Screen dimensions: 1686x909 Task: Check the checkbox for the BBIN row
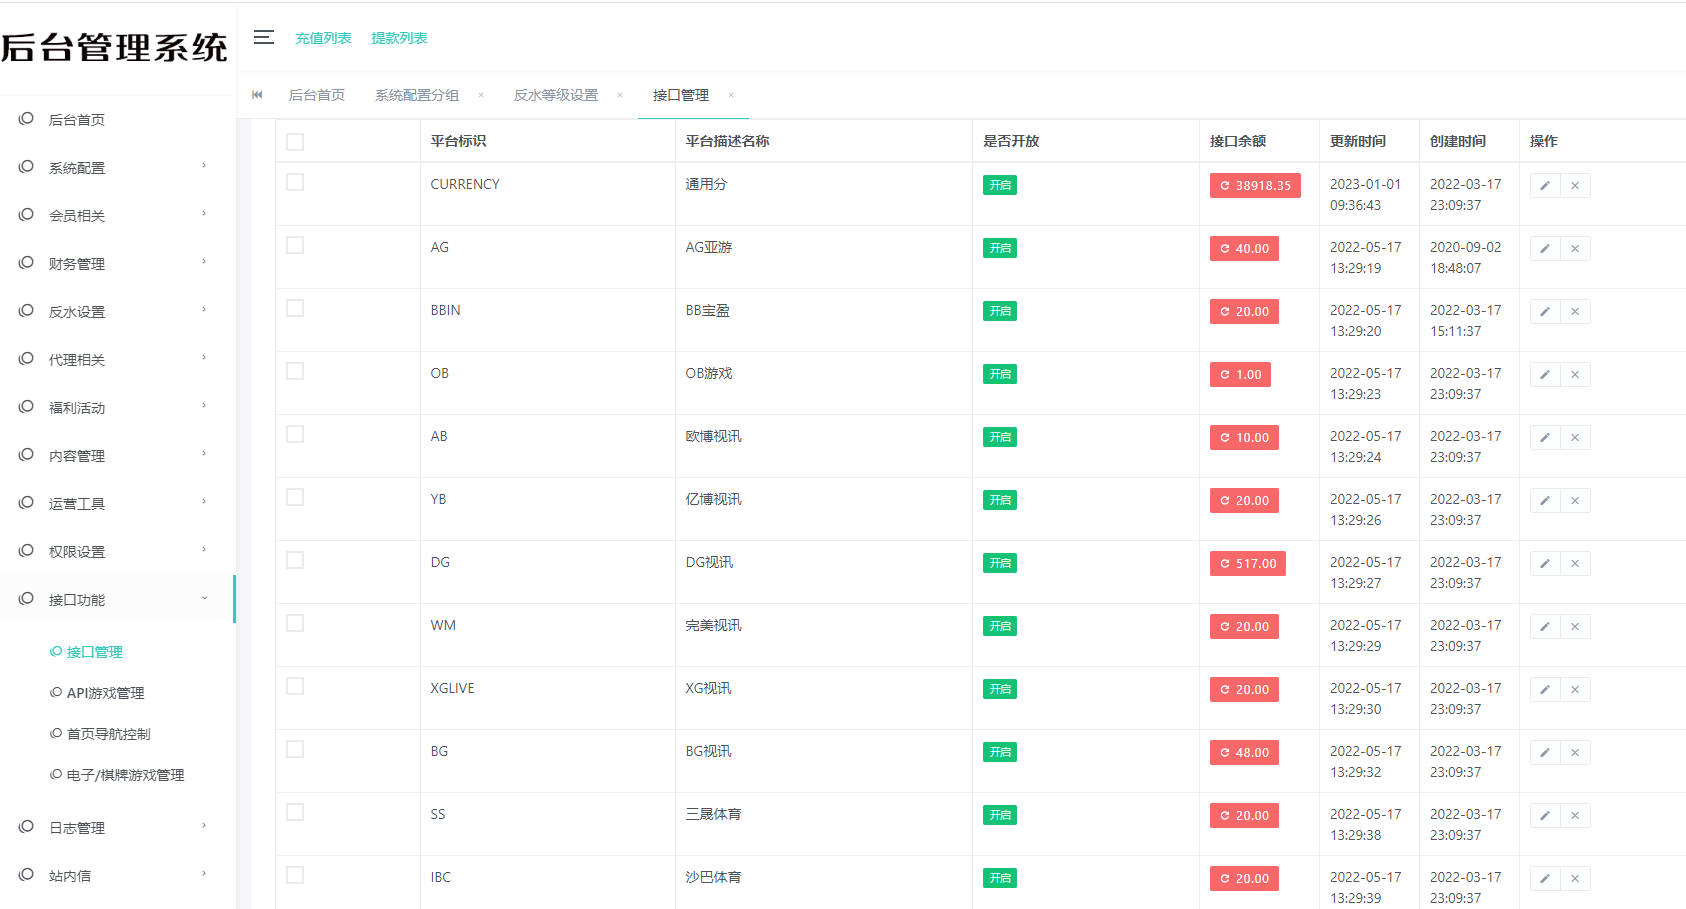point(294,308)
